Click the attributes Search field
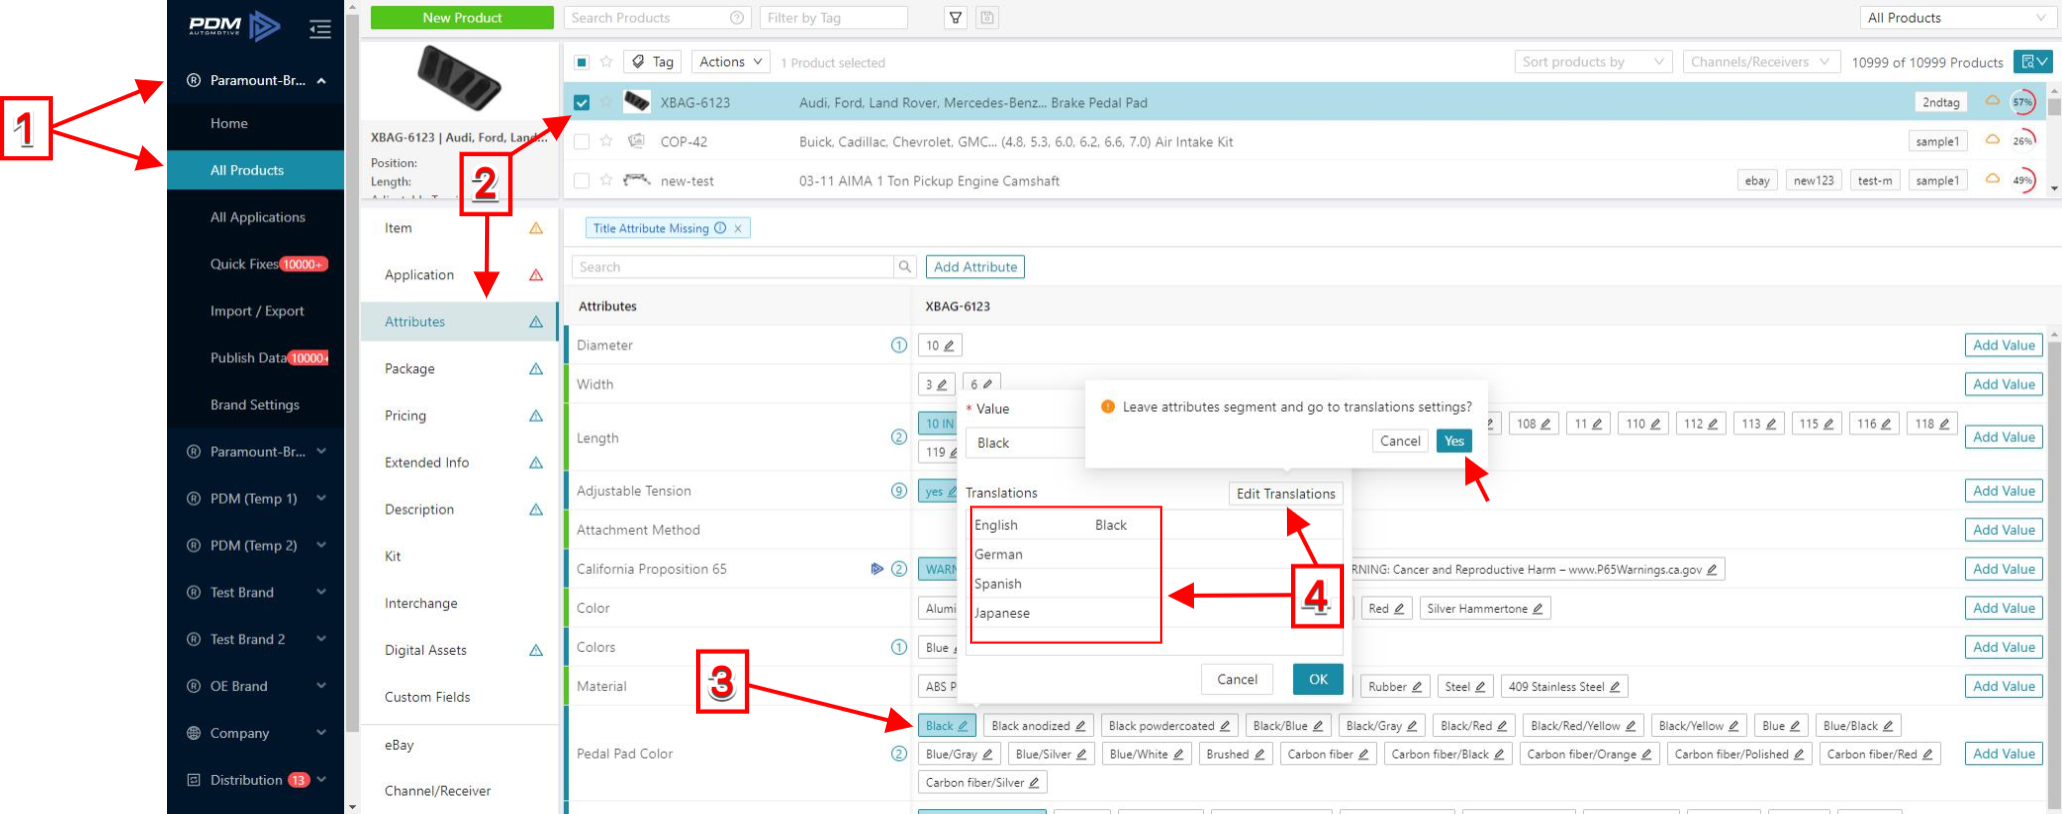The height and width of the screenshot is (814, 2062). click(x=733, y=267)
